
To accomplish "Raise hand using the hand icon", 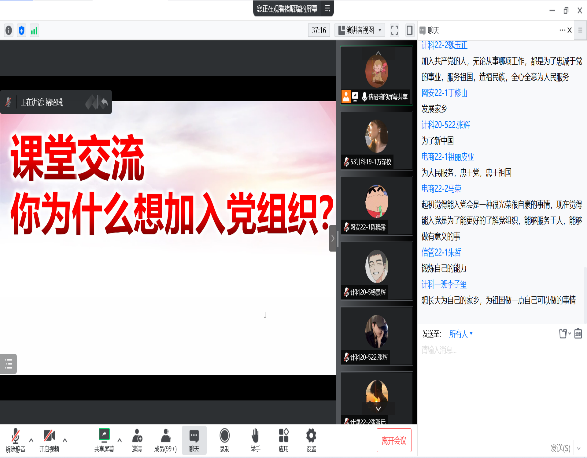I will pos(255,440).
